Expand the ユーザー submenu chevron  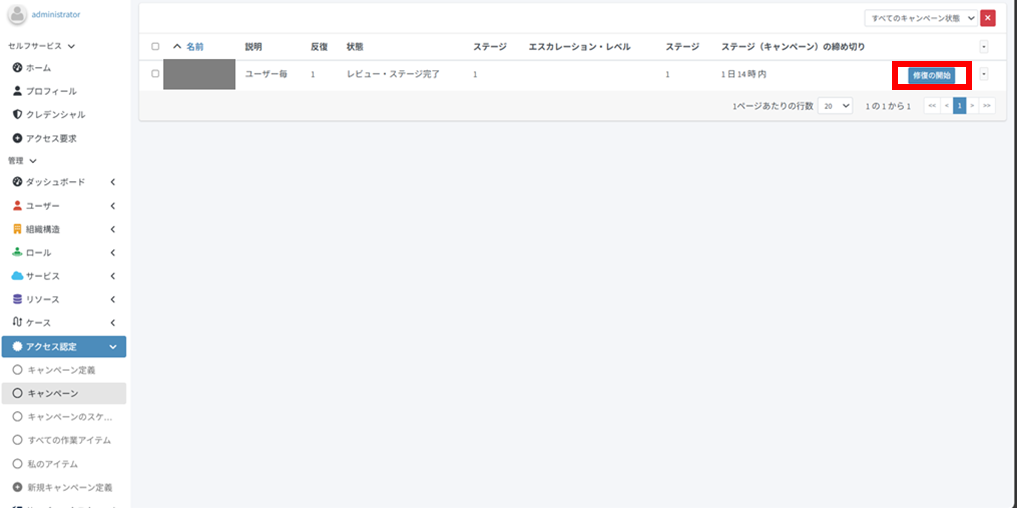click(113, 206)
